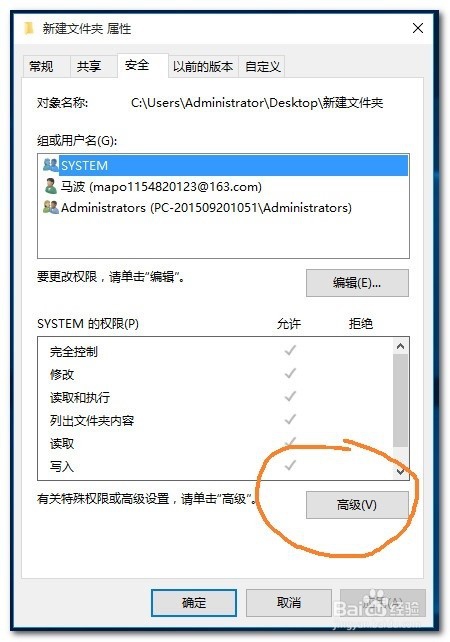The image size is (450, 642).
Task: Switch to the 常规 tab
Action: coord(41,66)
